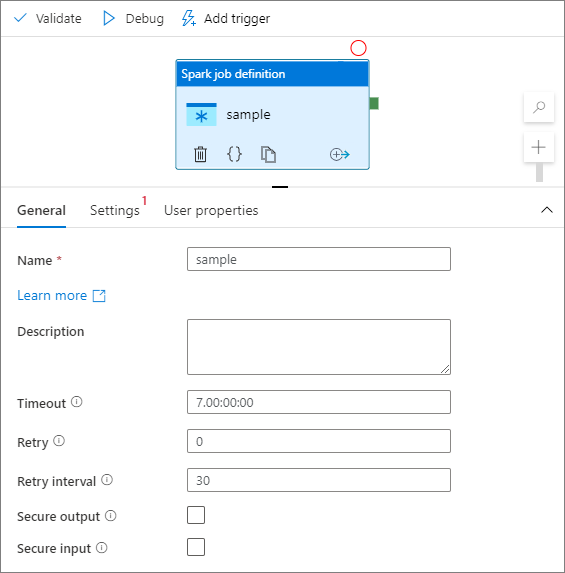The image size is (565, 573).
Task: Open the User properties tab
Action: click(x=211, y=210)
